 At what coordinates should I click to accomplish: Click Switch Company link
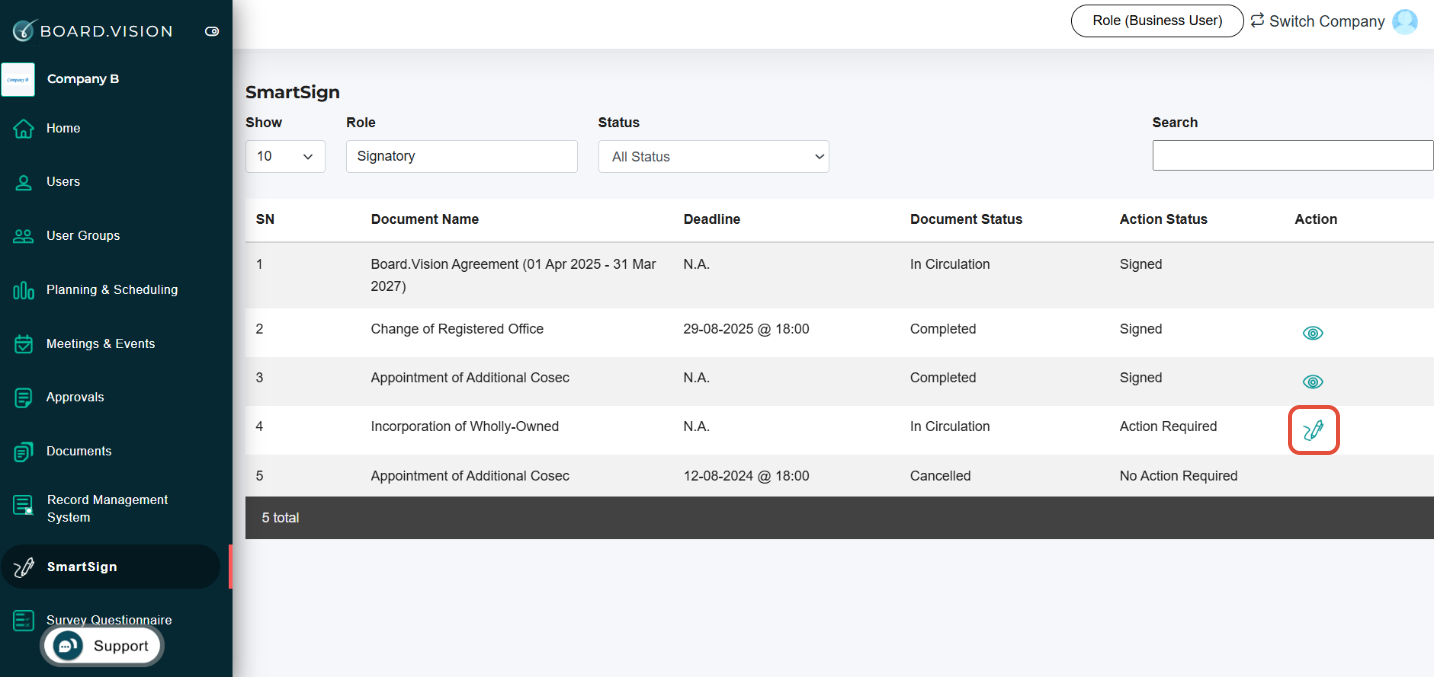(1327, 21)
